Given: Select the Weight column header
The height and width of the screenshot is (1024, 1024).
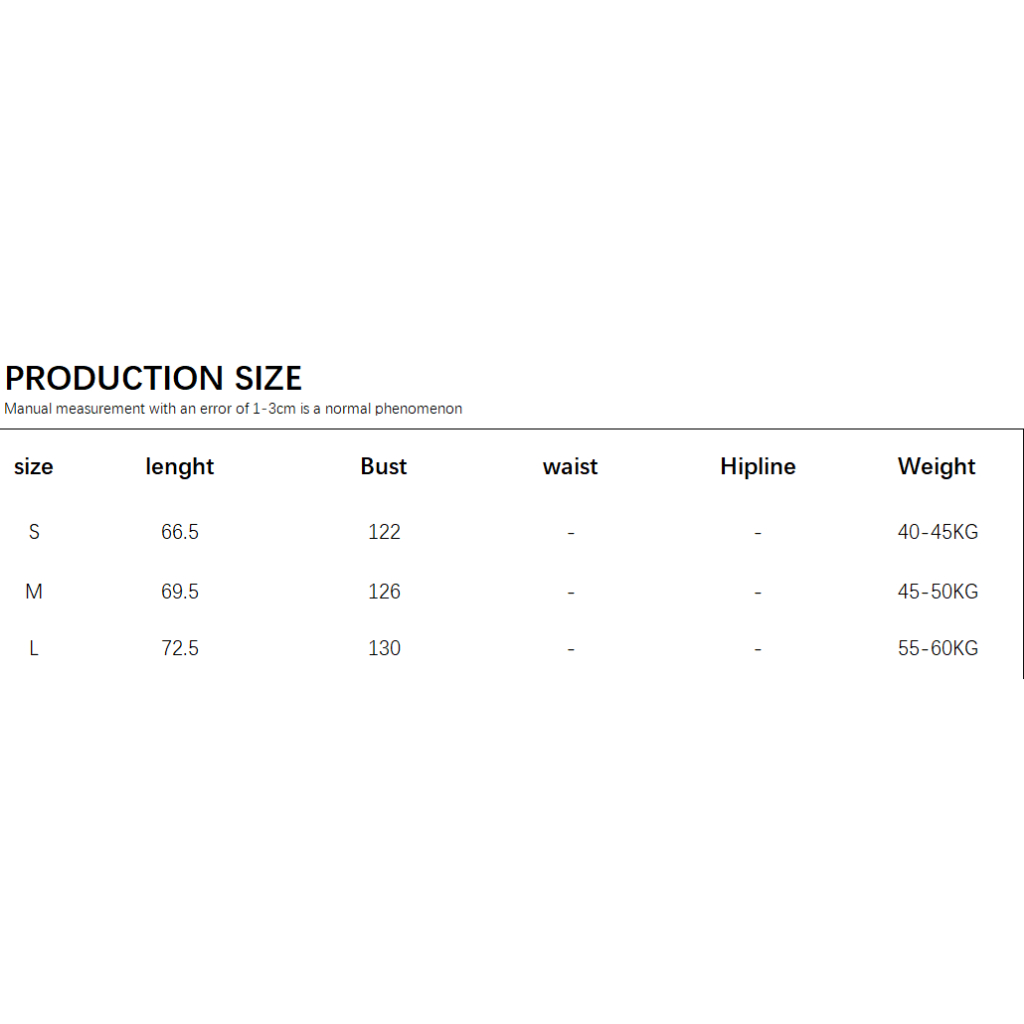Looking at the screenshot, I should pyautogui.click(x=937, y=467).
